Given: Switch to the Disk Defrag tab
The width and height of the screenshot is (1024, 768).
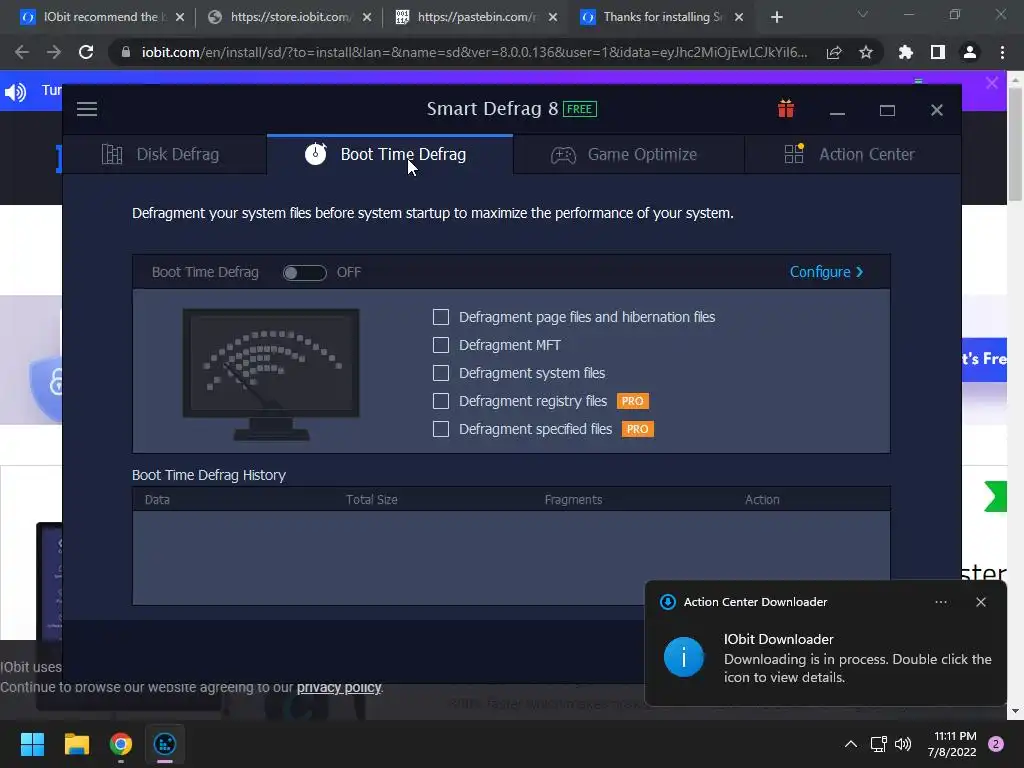Looking at the screenshot, I should pos(165,155).
